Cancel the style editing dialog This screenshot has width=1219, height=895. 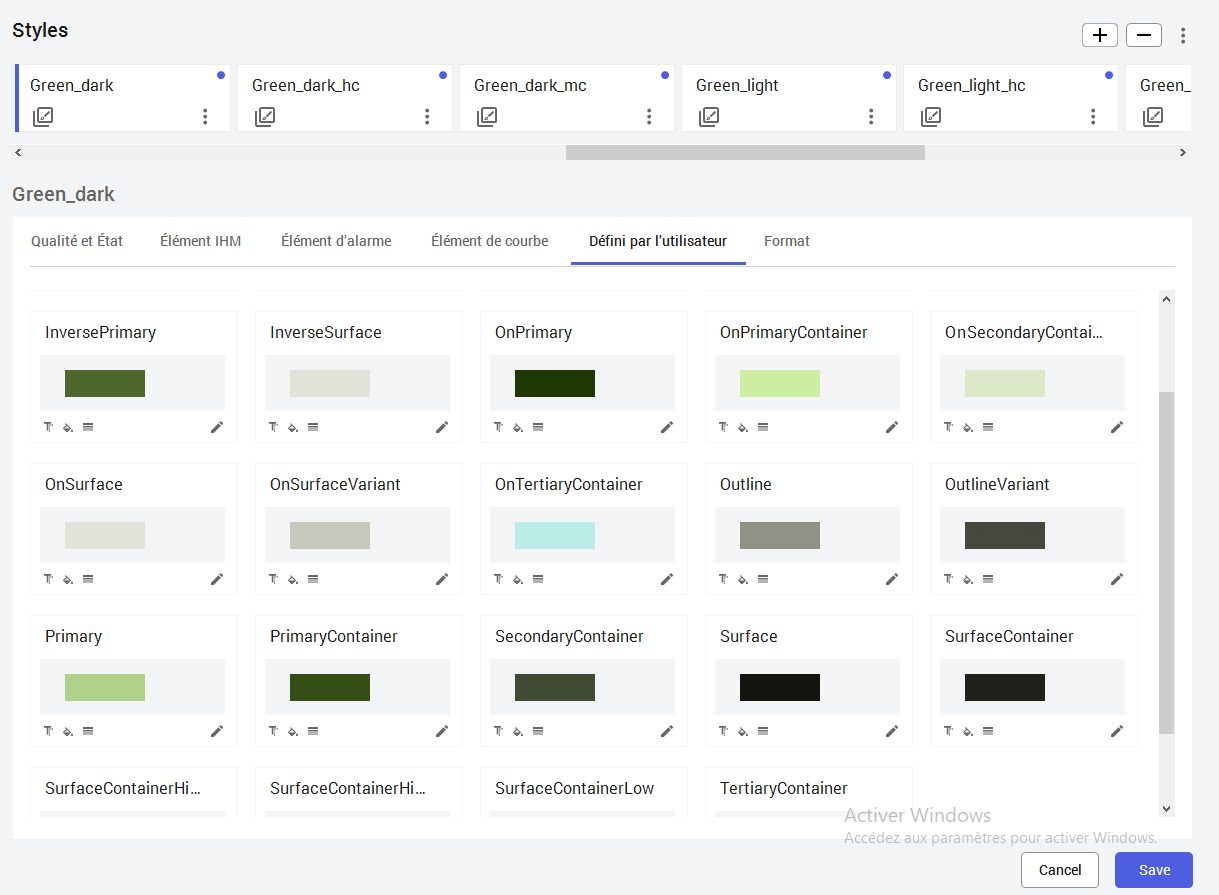1060,870
